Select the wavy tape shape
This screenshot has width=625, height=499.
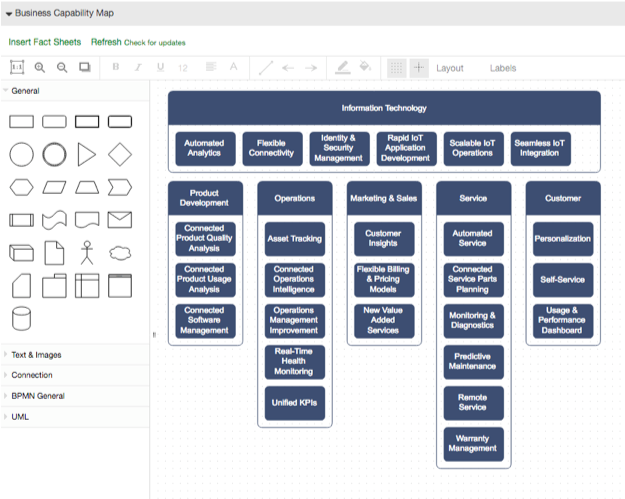(54, 220)
